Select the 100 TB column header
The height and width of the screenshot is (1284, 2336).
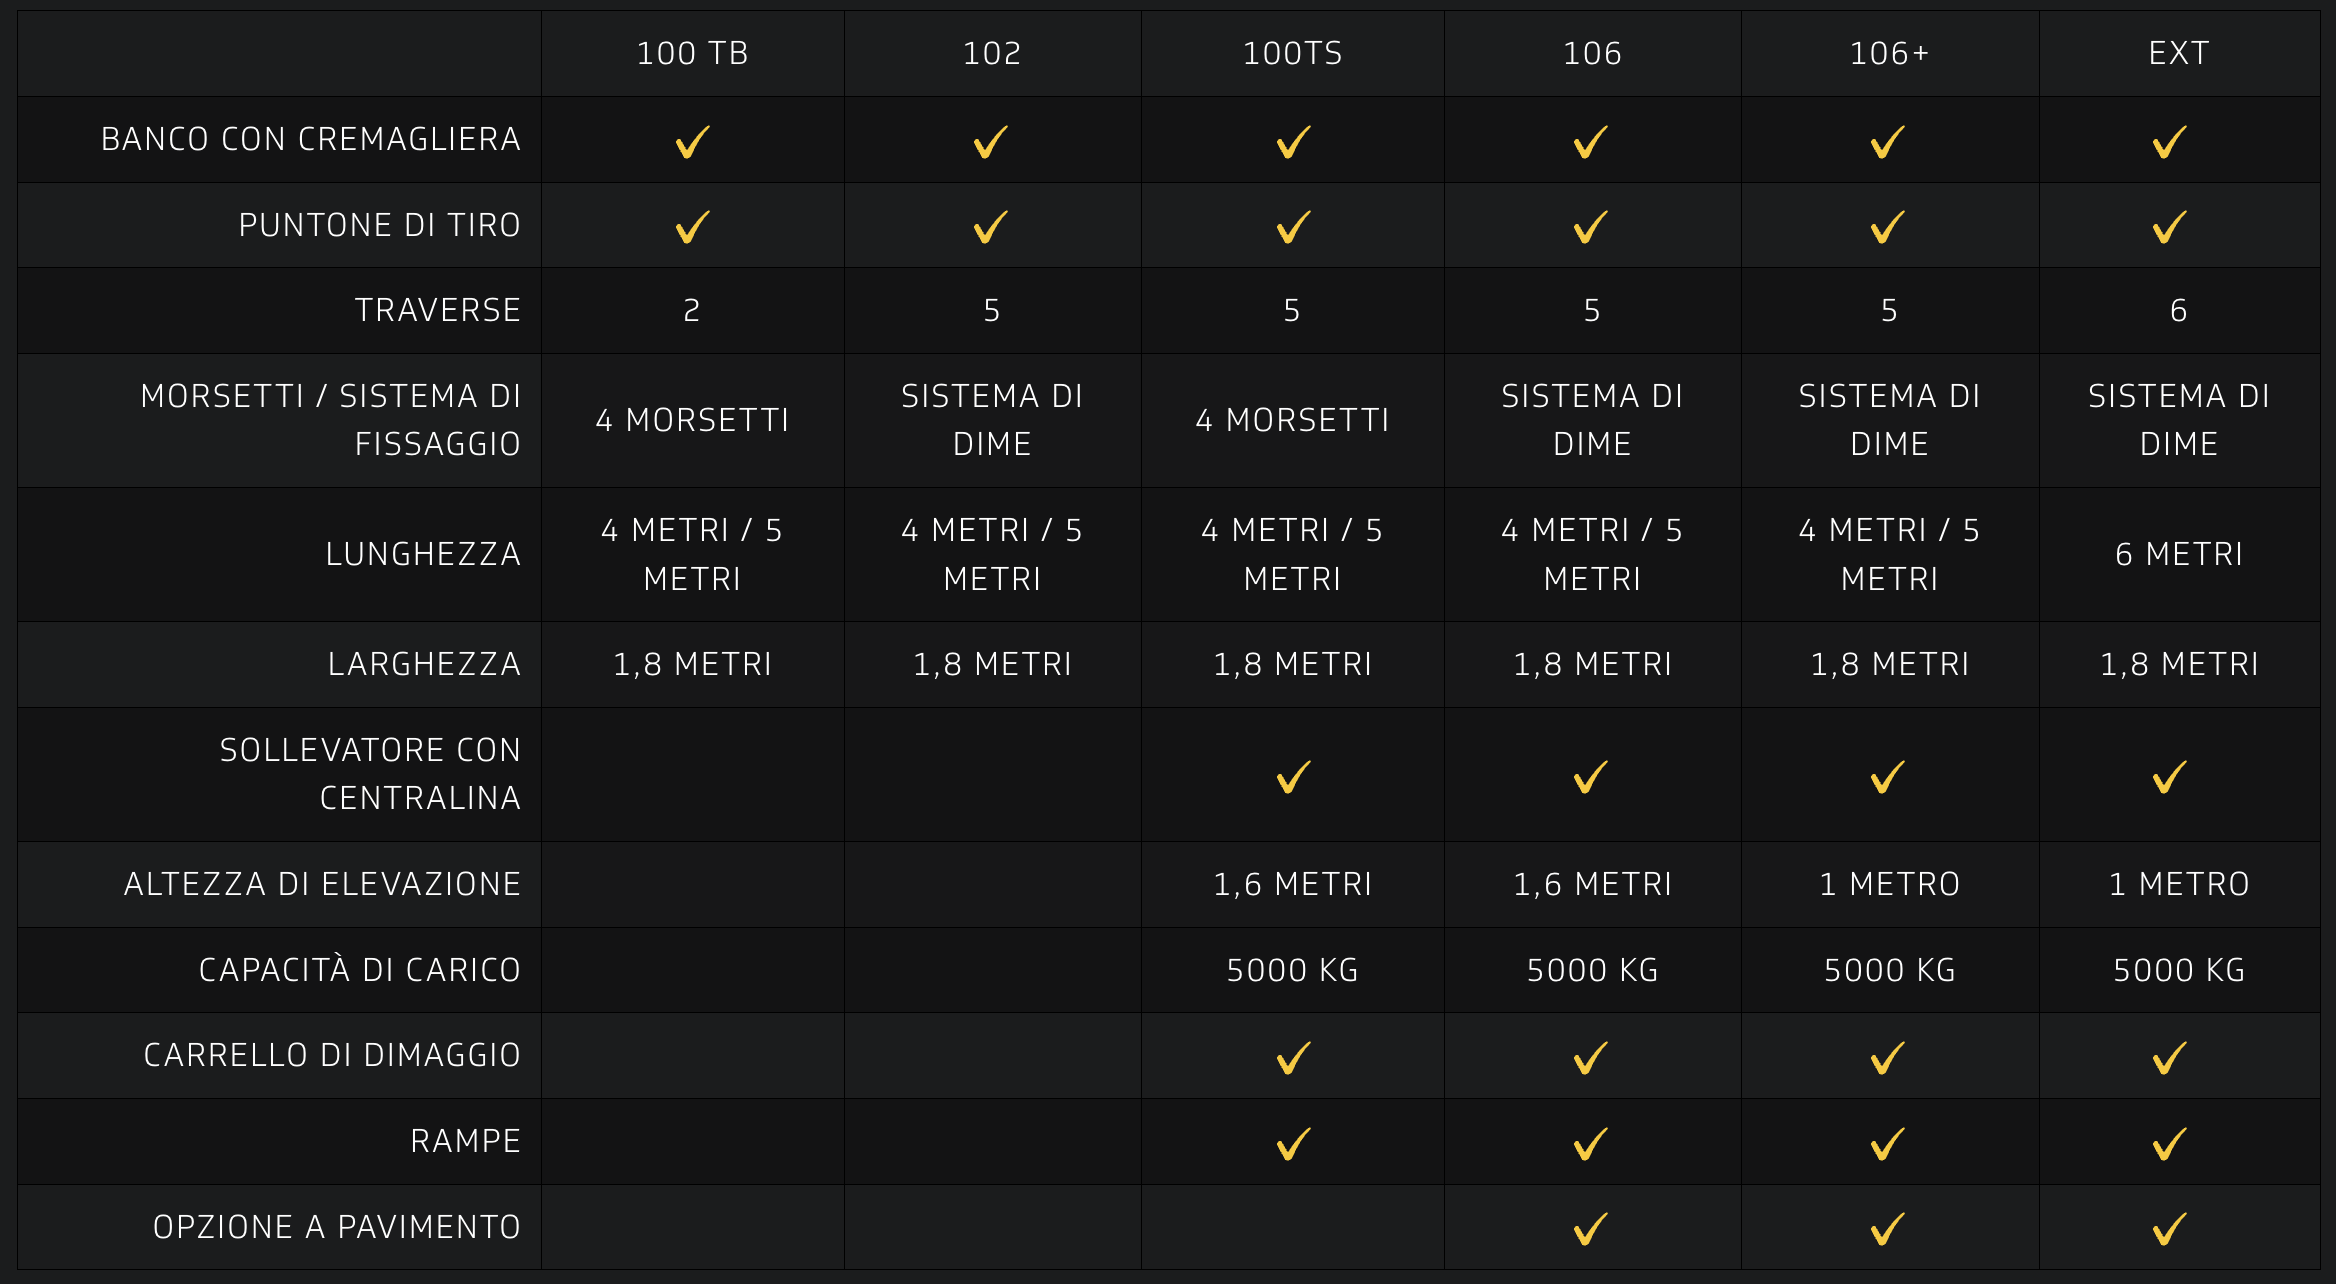692,53
